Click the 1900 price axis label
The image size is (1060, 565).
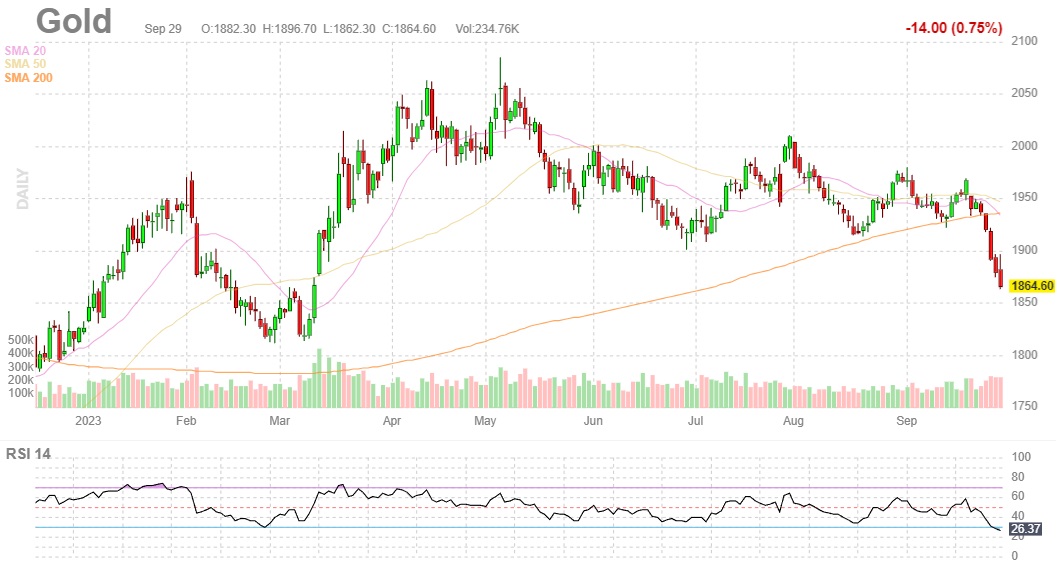tap(1024, 250)
